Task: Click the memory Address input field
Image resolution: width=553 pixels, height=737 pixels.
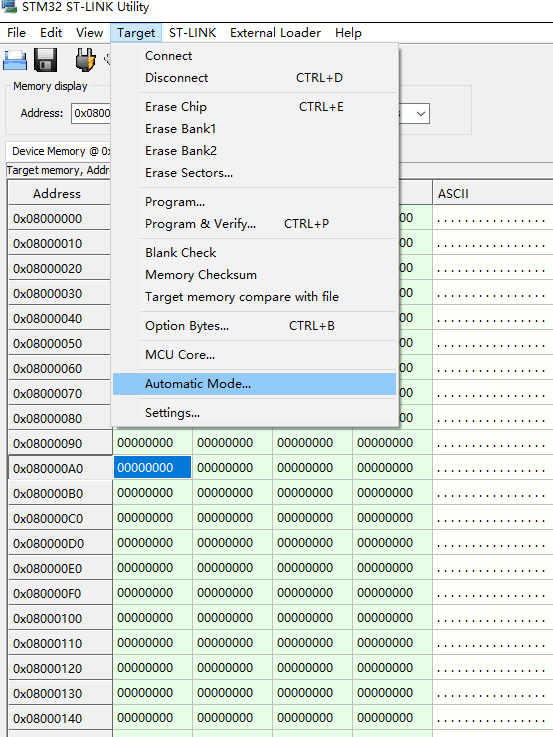Action: [91, 113]
